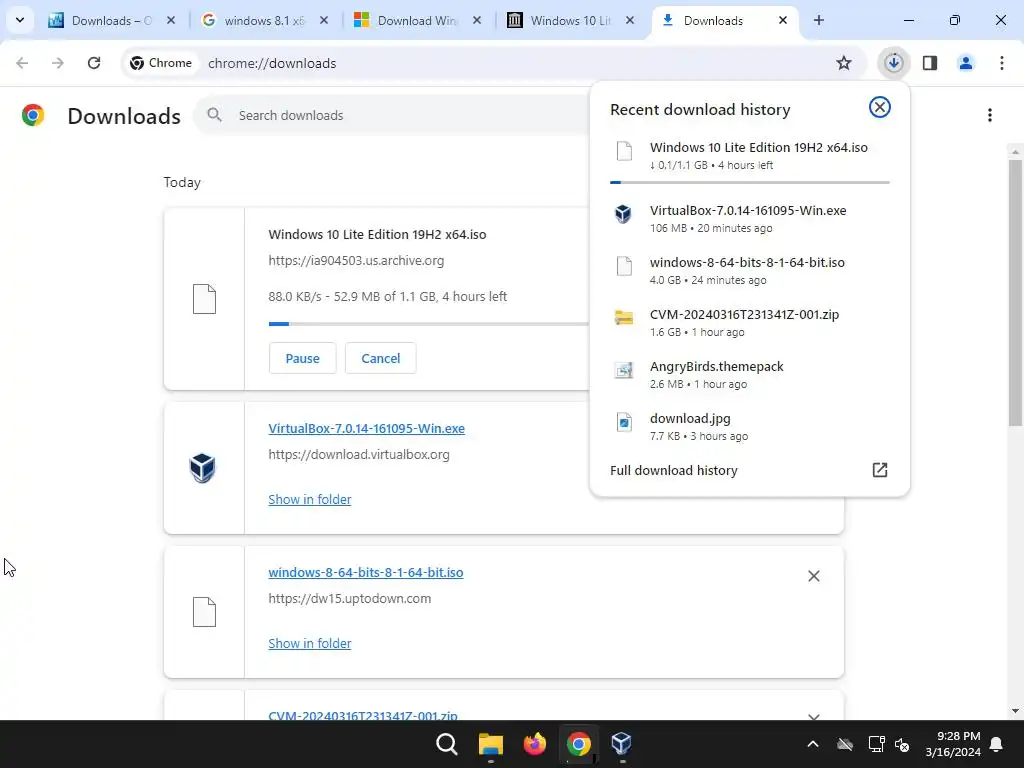The height and width of the screenshot is (768, 1024).
Task: Toggle the downloads toolbar bubble icon
Action: [x=893, y=63]
